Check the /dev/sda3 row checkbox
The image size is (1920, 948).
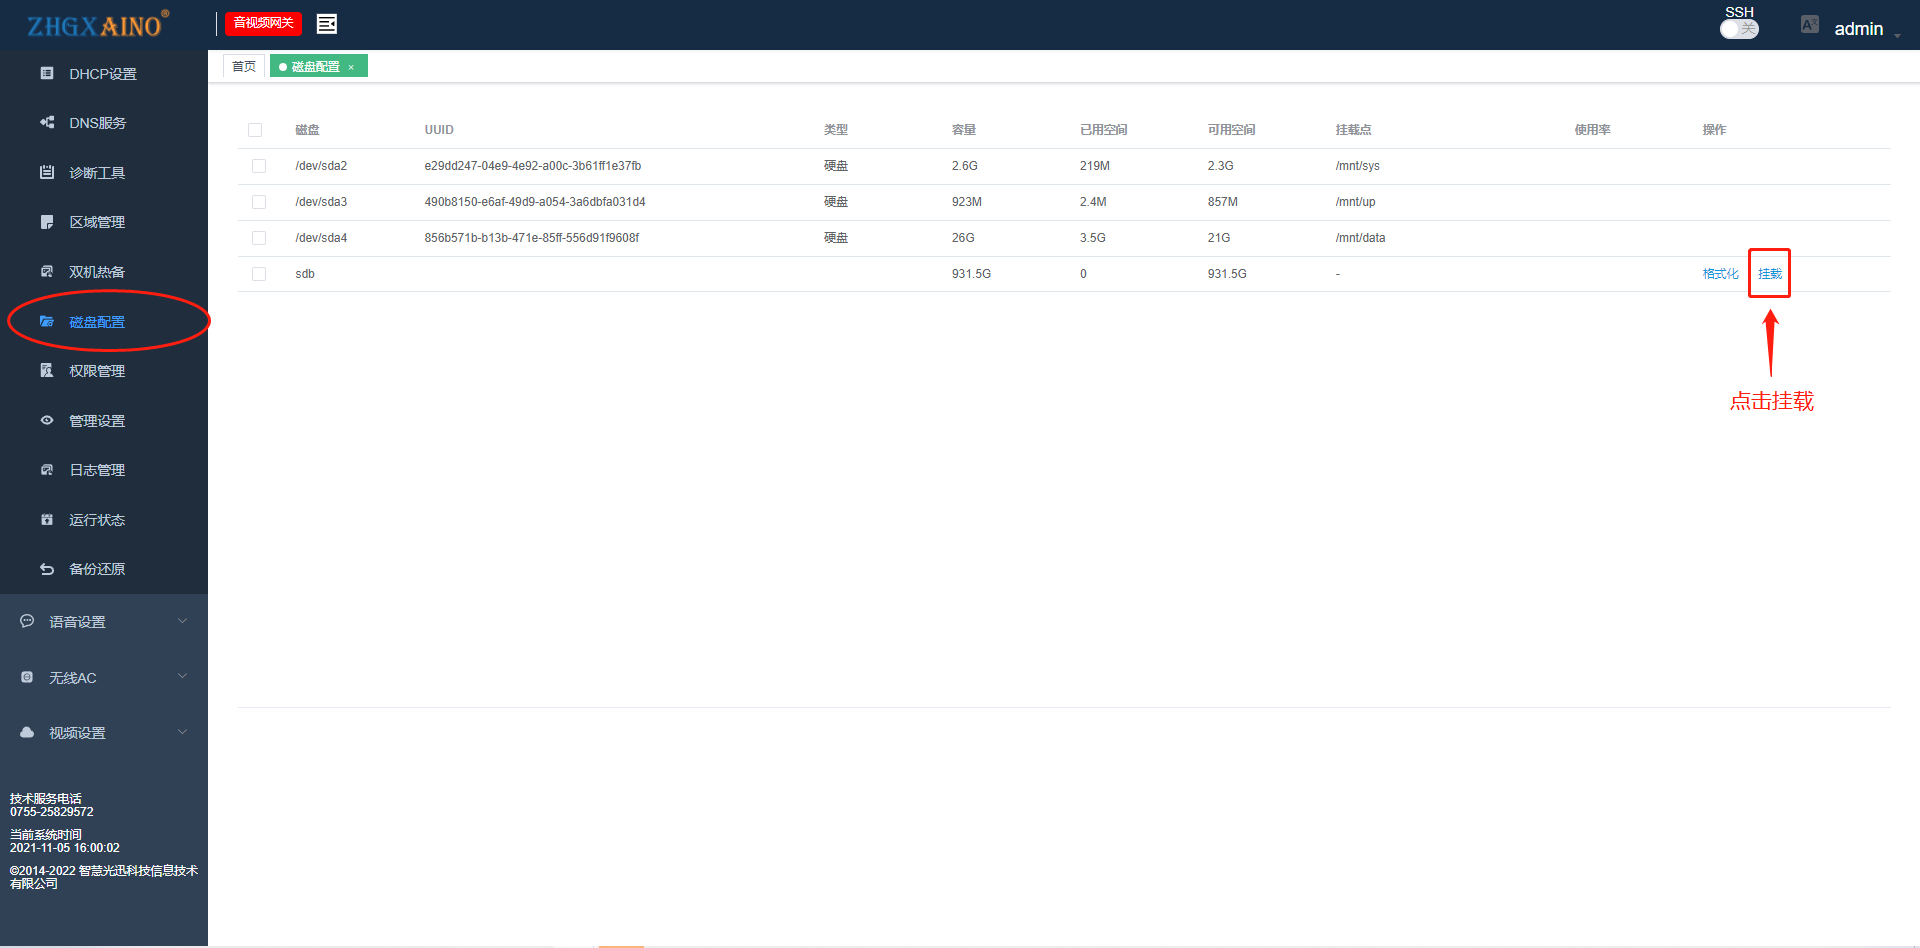click(x=259, y=202)
